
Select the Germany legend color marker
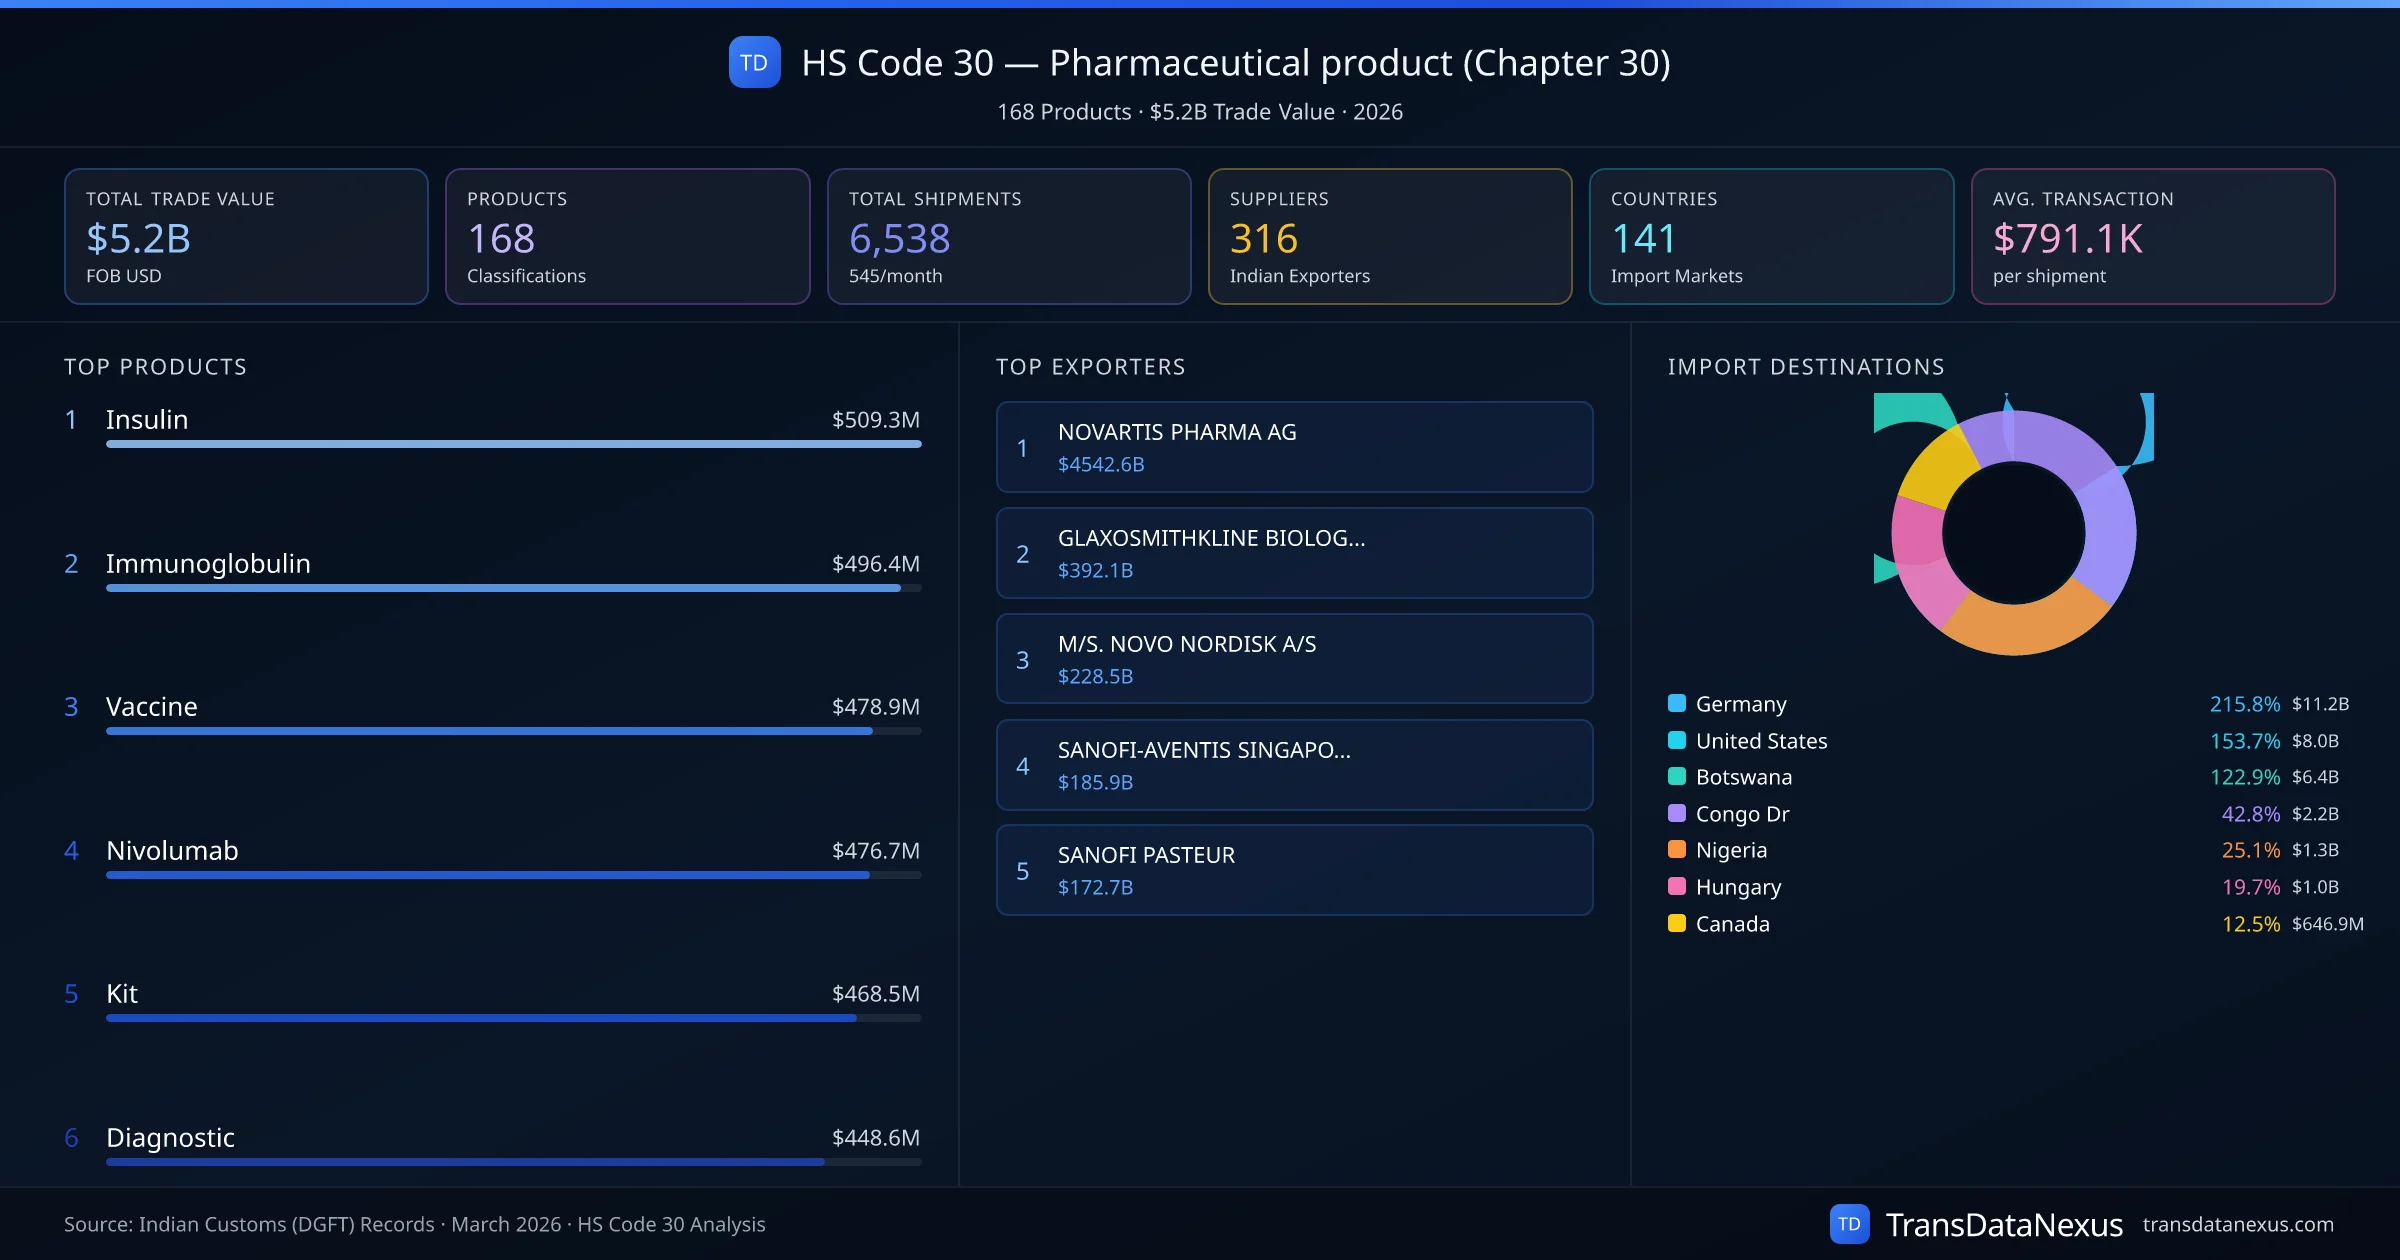click(x=1676, y=704)
